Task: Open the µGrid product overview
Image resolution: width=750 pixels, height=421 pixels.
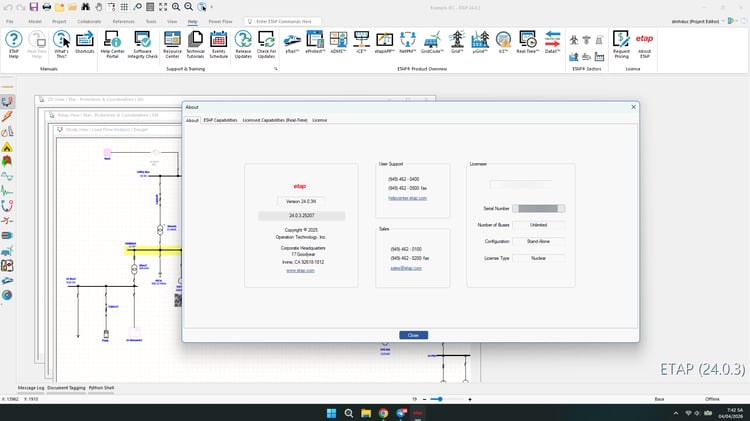Action: pos(480,42)
